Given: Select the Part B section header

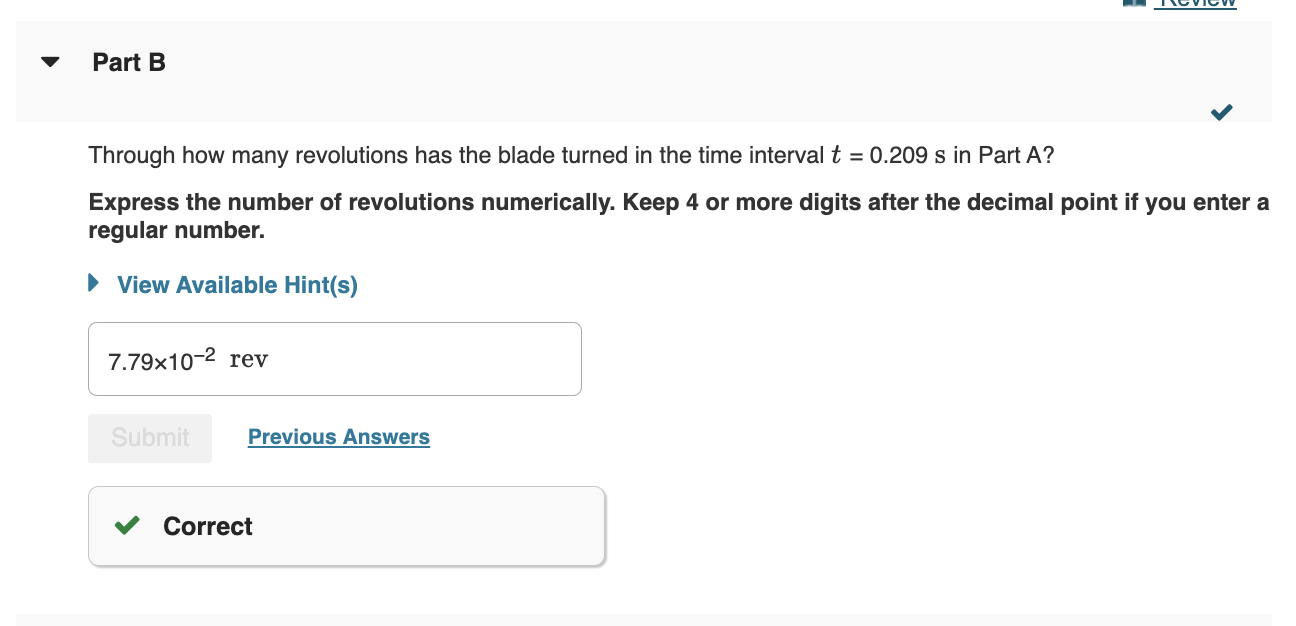Looking at the screenshot, I should click(129, 62).
